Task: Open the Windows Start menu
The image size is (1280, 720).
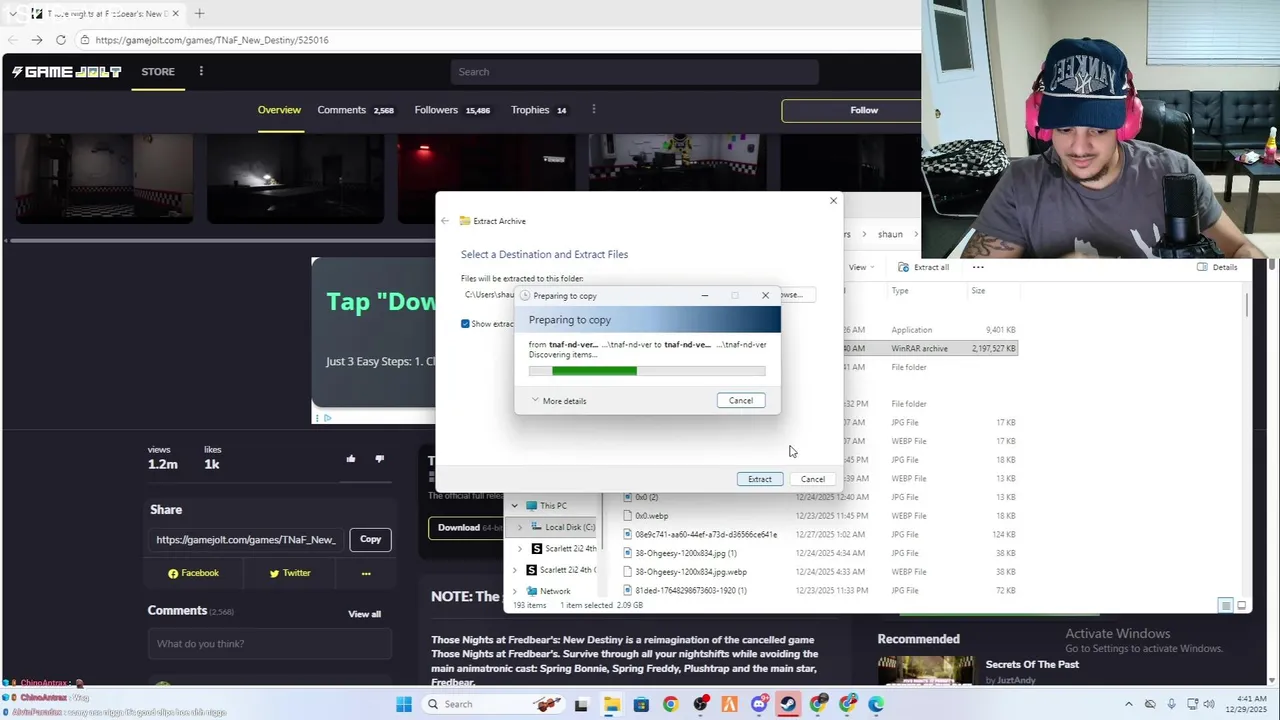Action: pos(404,704)
